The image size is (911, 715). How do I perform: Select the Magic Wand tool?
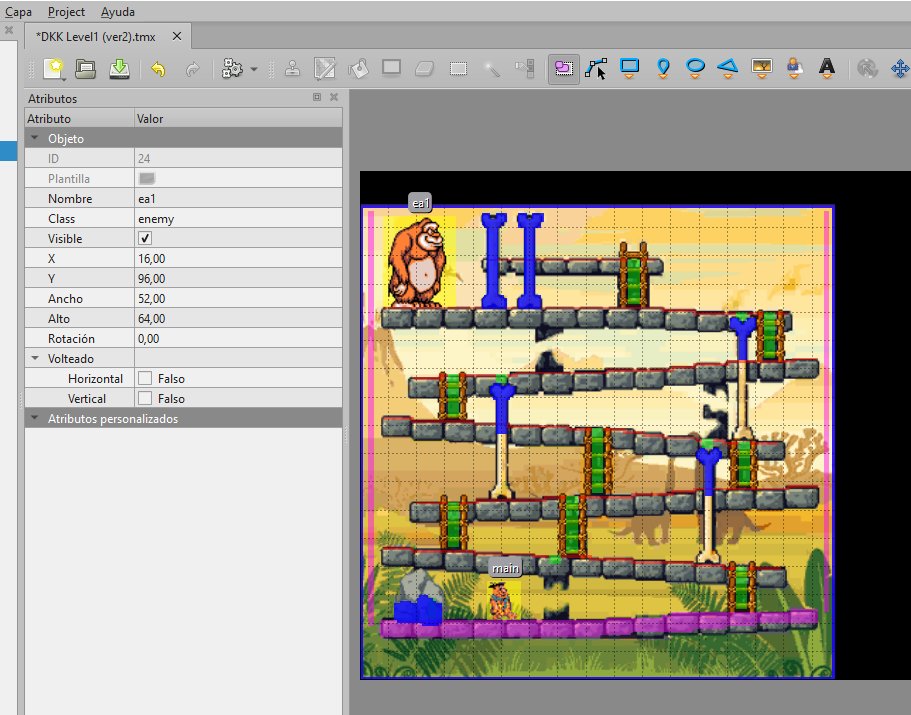(x=492, y=69)
